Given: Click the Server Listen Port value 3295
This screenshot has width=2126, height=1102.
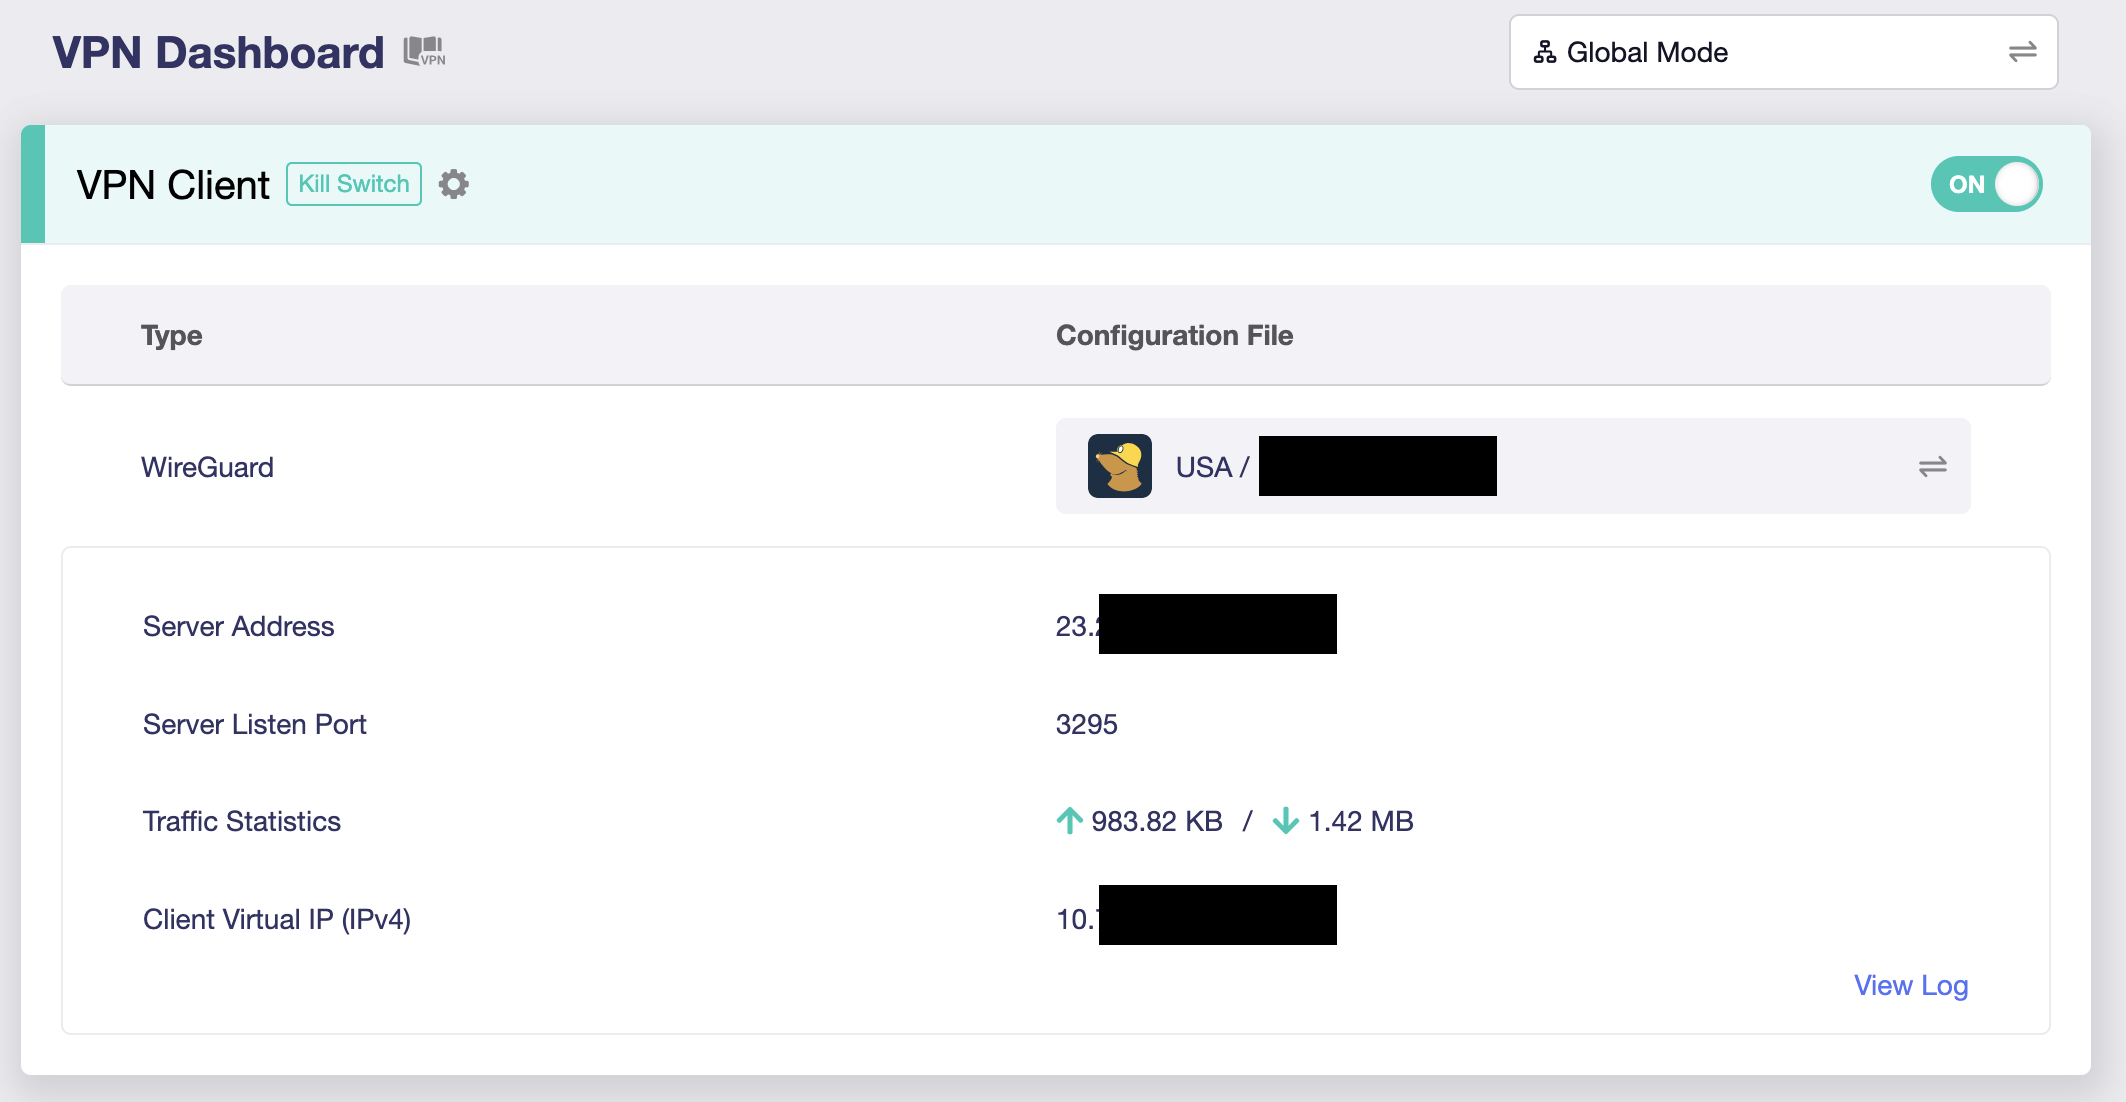Looking at the screenshot, I should tap(1086, 724).
